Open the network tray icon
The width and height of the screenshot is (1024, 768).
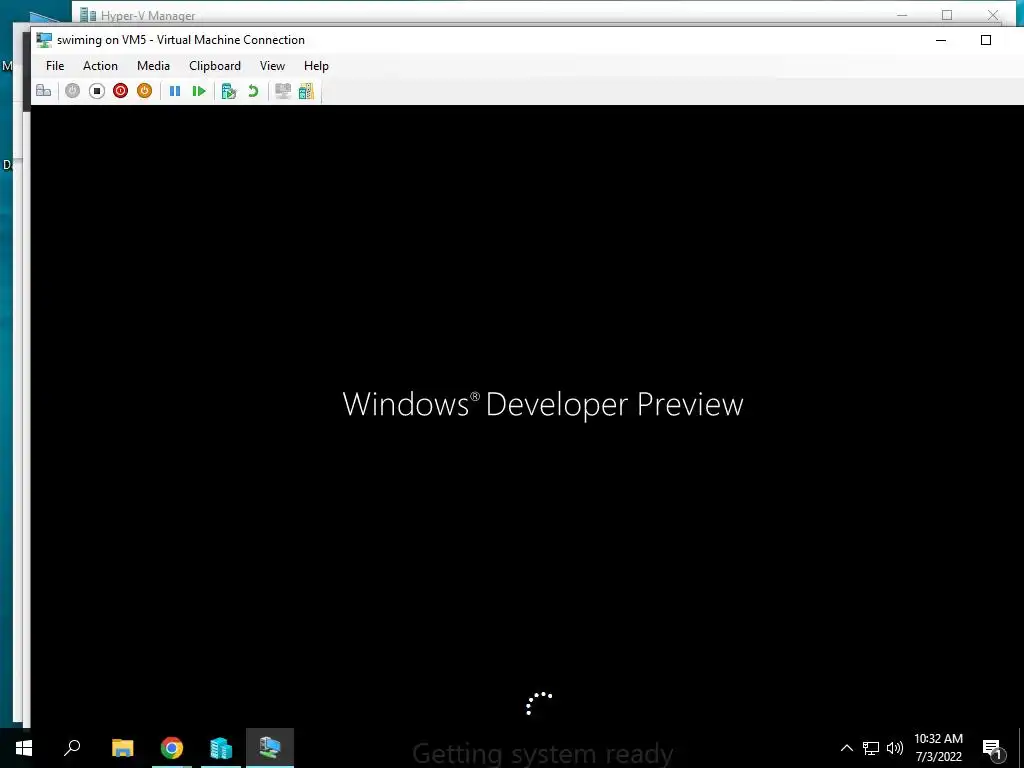click(x=871, y=748)
